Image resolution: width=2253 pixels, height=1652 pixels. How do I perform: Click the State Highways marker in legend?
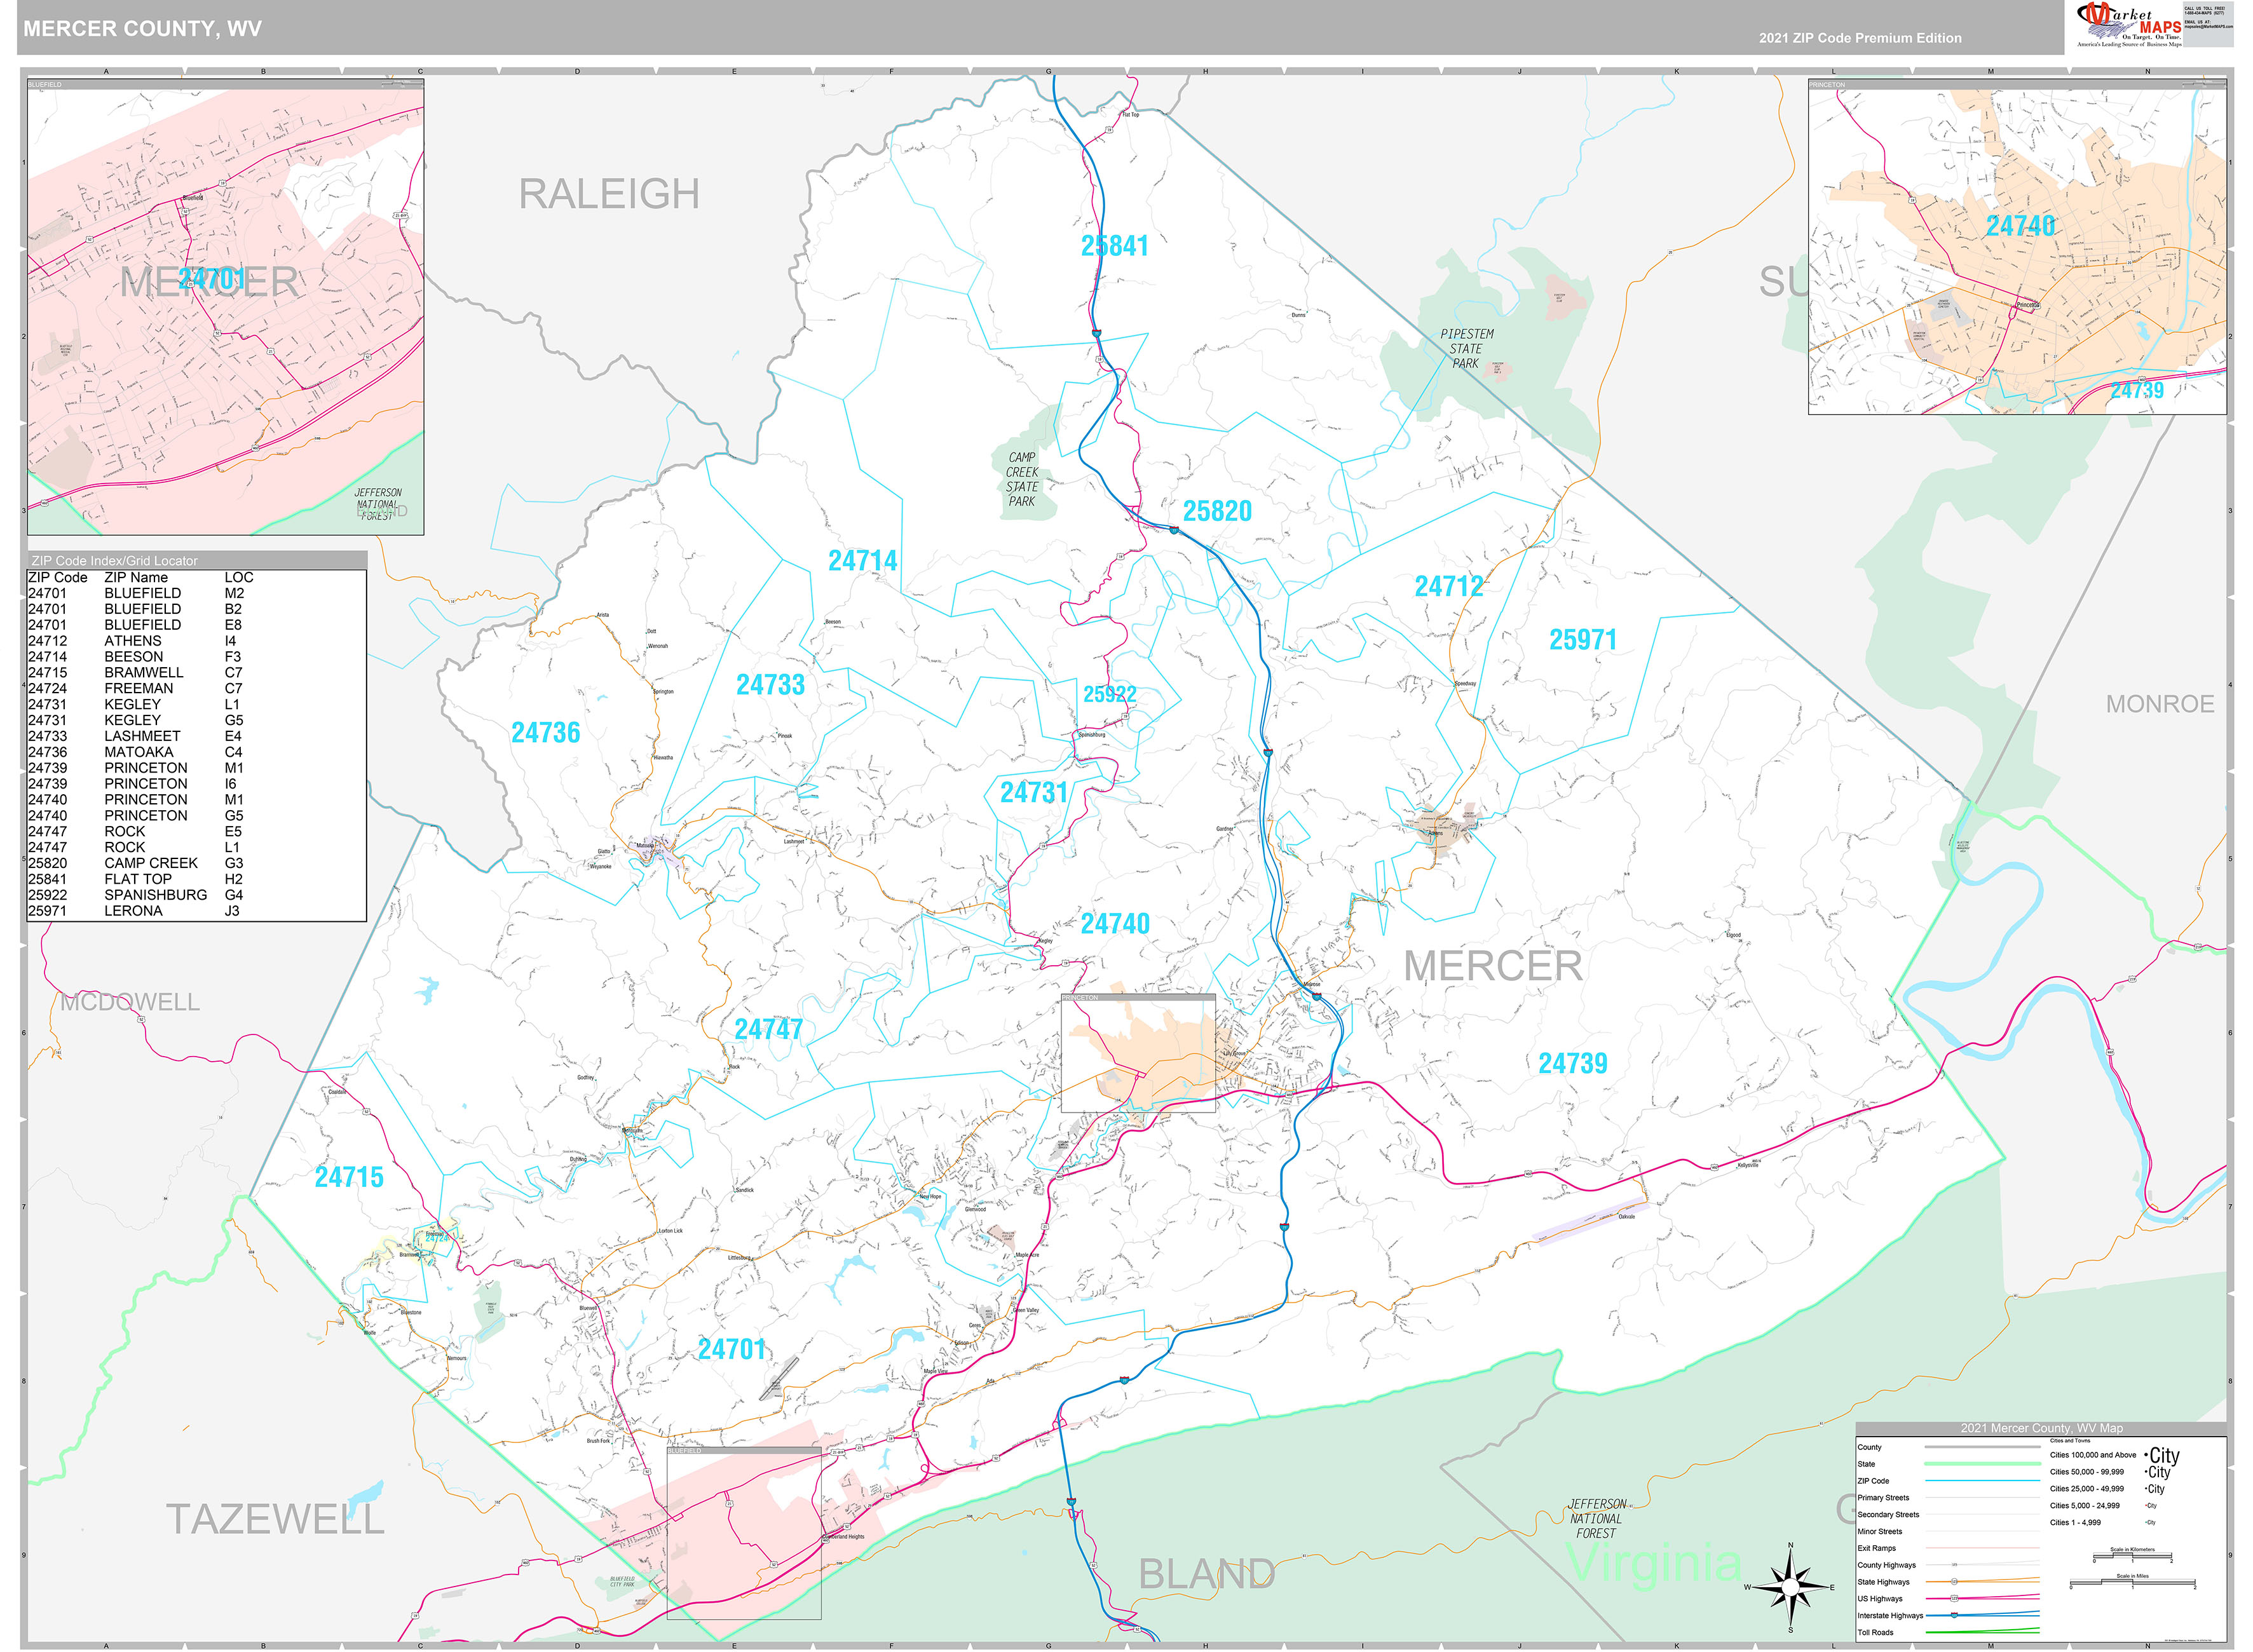[1955, 1582]
